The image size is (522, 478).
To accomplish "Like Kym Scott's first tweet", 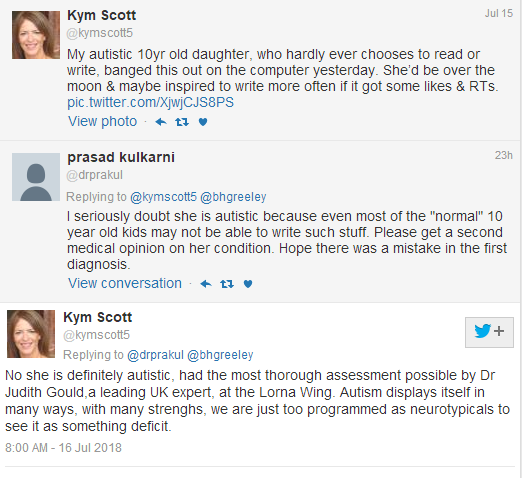I will coord(203,122).
